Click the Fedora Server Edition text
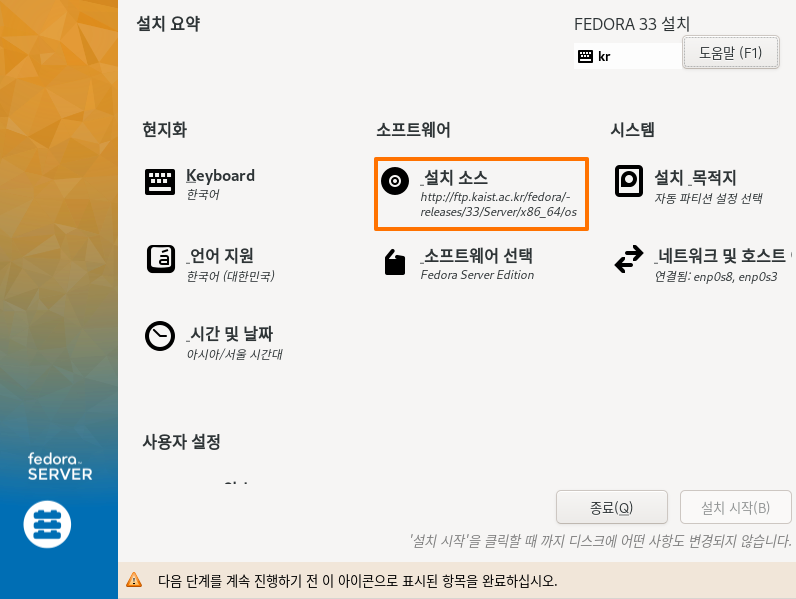 (477, 275)
